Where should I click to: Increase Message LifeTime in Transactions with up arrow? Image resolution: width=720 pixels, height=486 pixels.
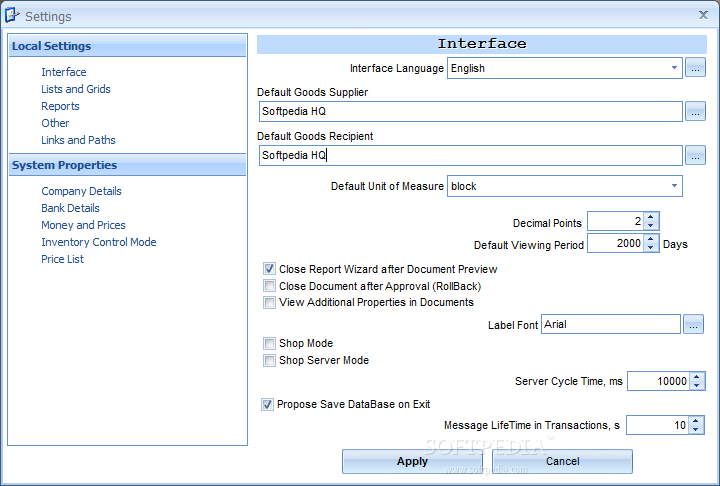[x=696, y=420]
